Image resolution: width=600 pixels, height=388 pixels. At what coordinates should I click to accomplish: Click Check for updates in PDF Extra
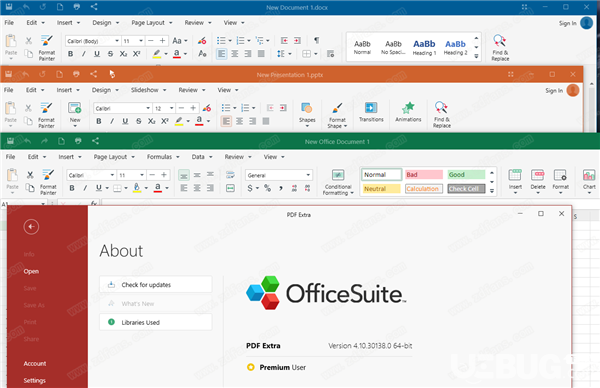pyautogui.click(x=156, y=285)
